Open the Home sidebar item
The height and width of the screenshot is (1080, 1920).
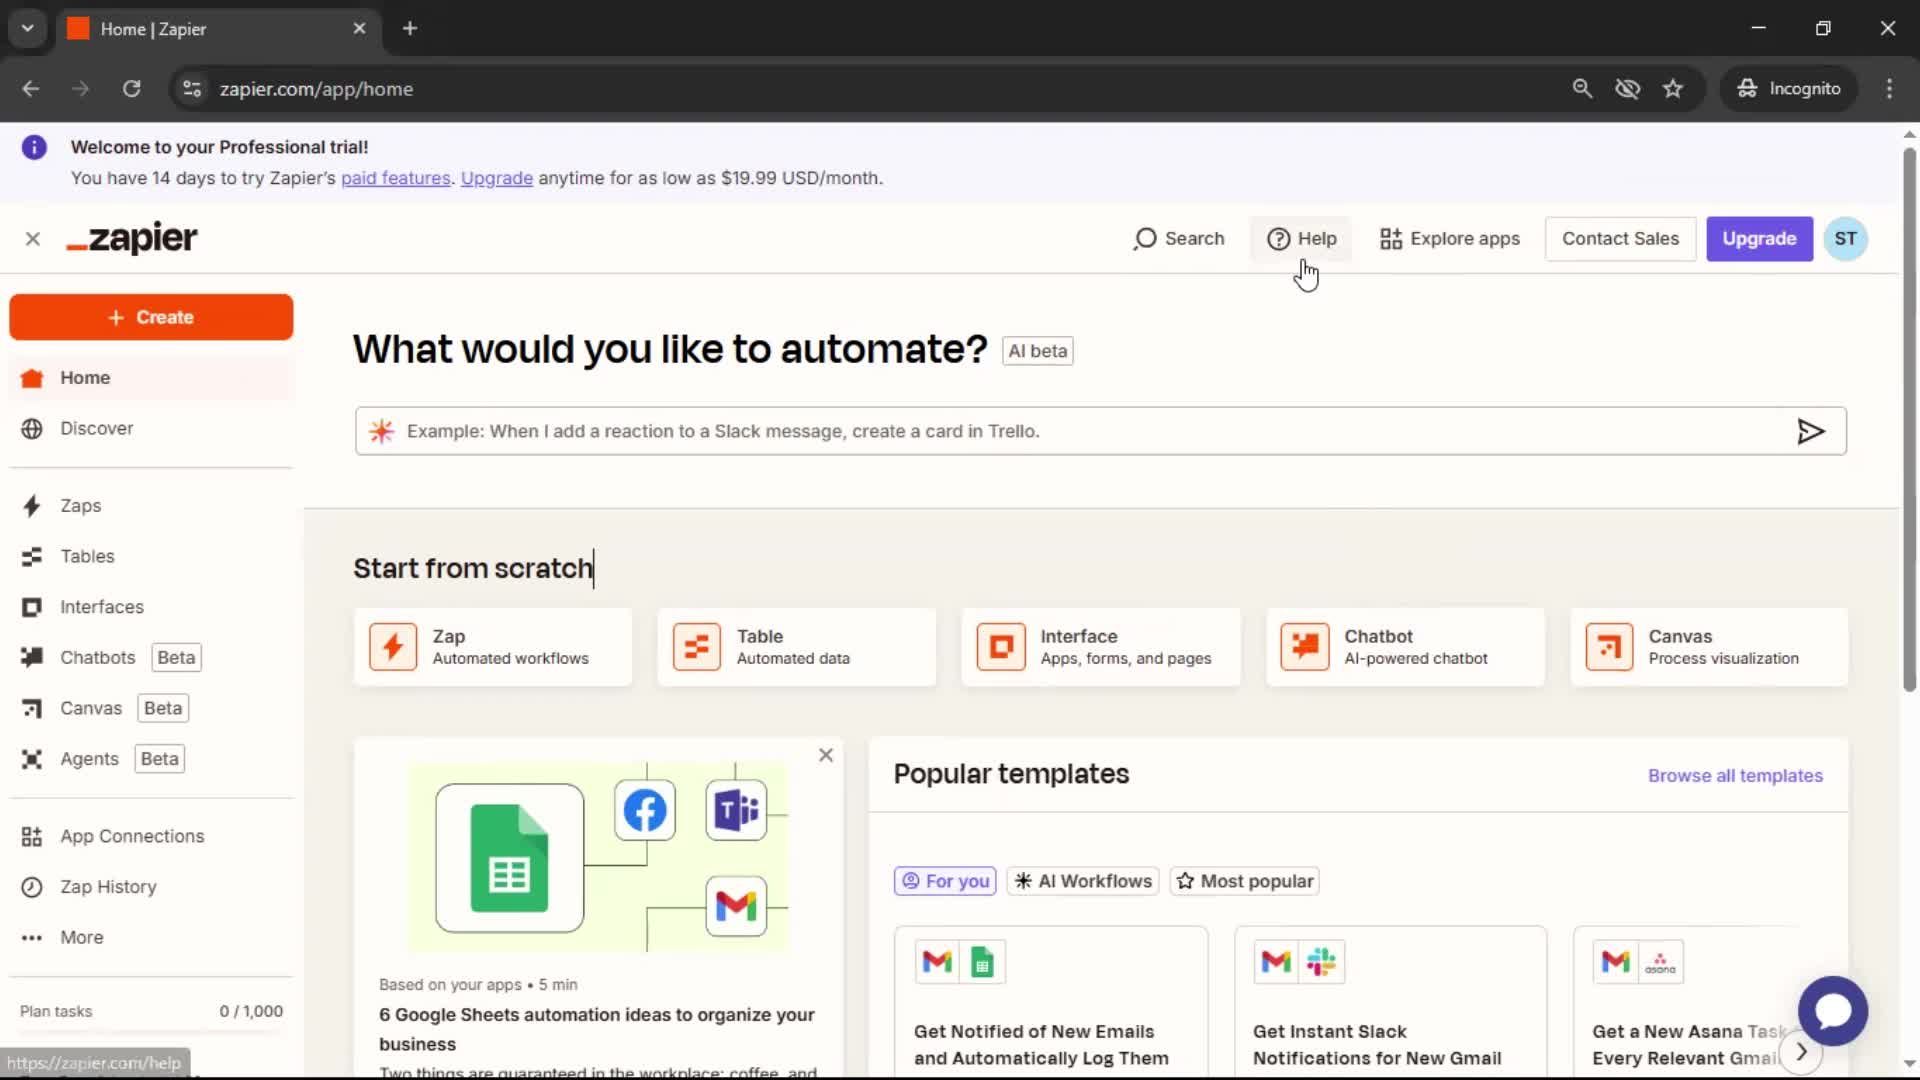151,378
